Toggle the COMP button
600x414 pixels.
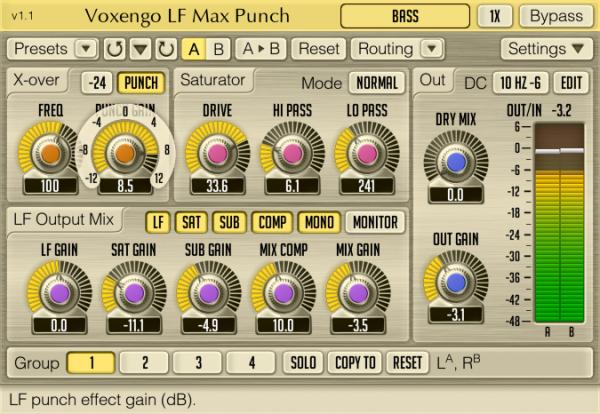coord(272,222)
